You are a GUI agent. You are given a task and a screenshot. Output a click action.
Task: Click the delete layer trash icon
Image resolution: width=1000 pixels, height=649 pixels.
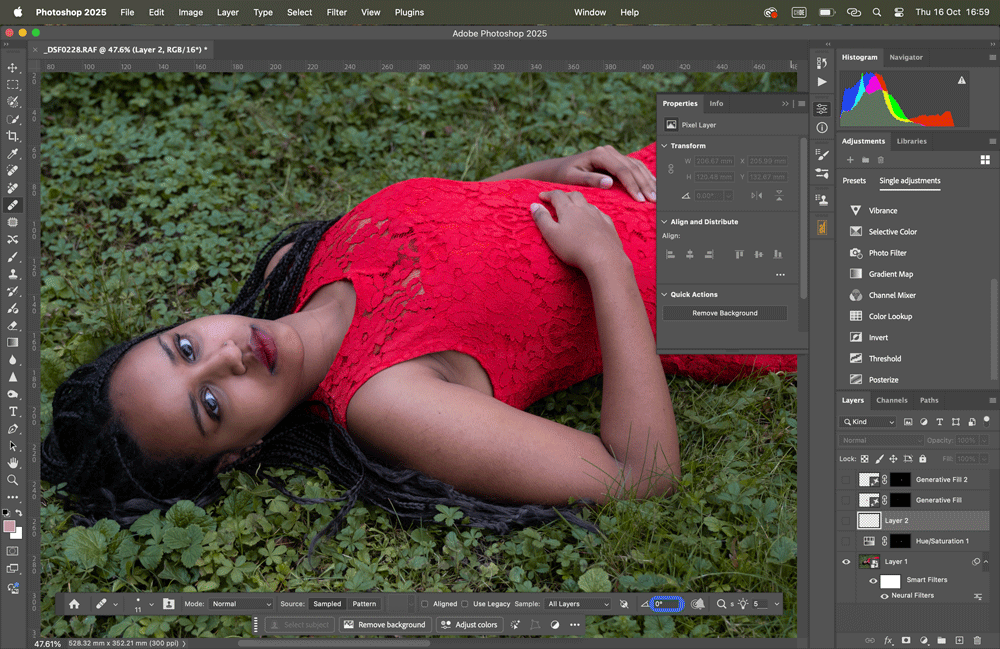[976, 640]
